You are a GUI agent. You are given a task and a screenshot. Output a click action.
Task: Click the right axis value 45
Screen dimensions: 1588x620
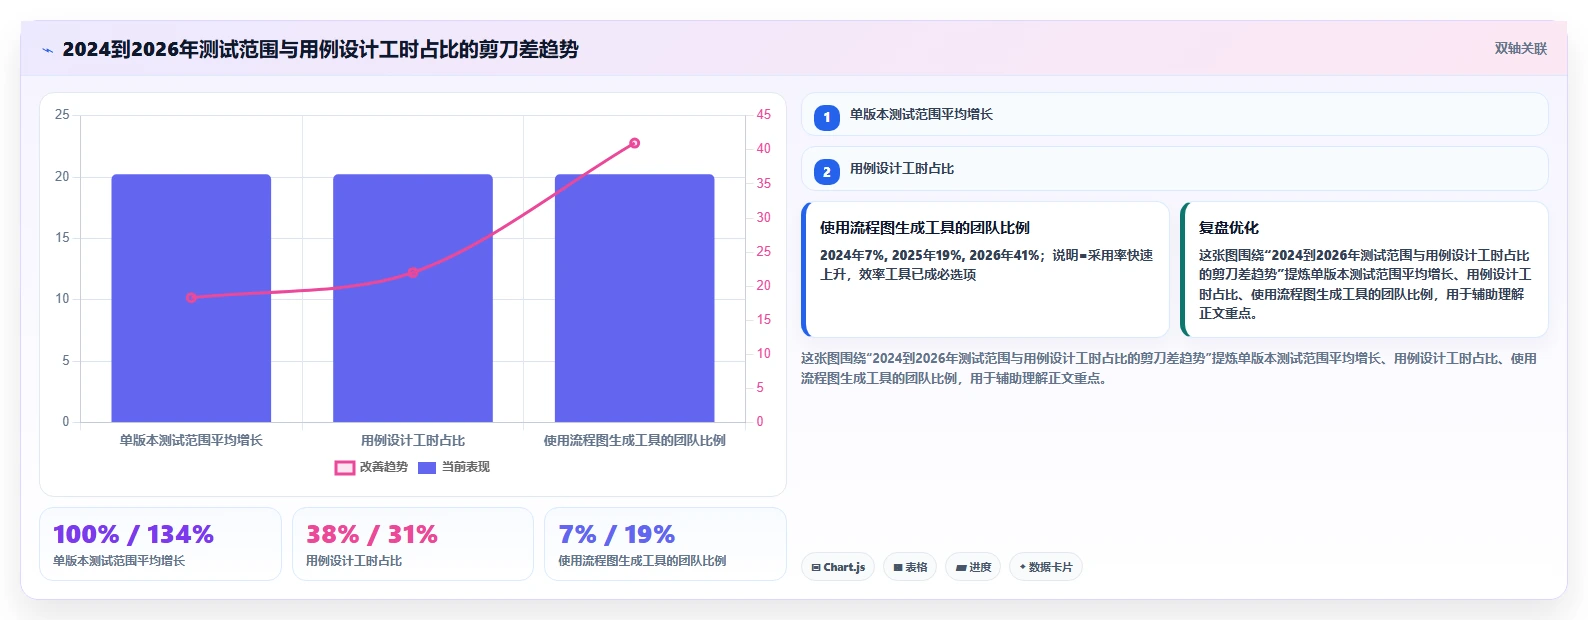pyautogui.click(x=763, y=115)
